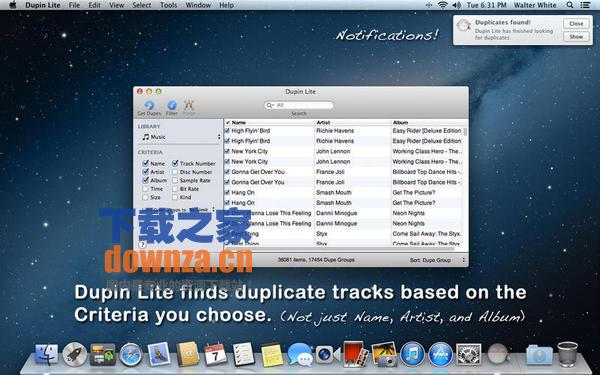Open the Window menu

(x=198, y=5)
